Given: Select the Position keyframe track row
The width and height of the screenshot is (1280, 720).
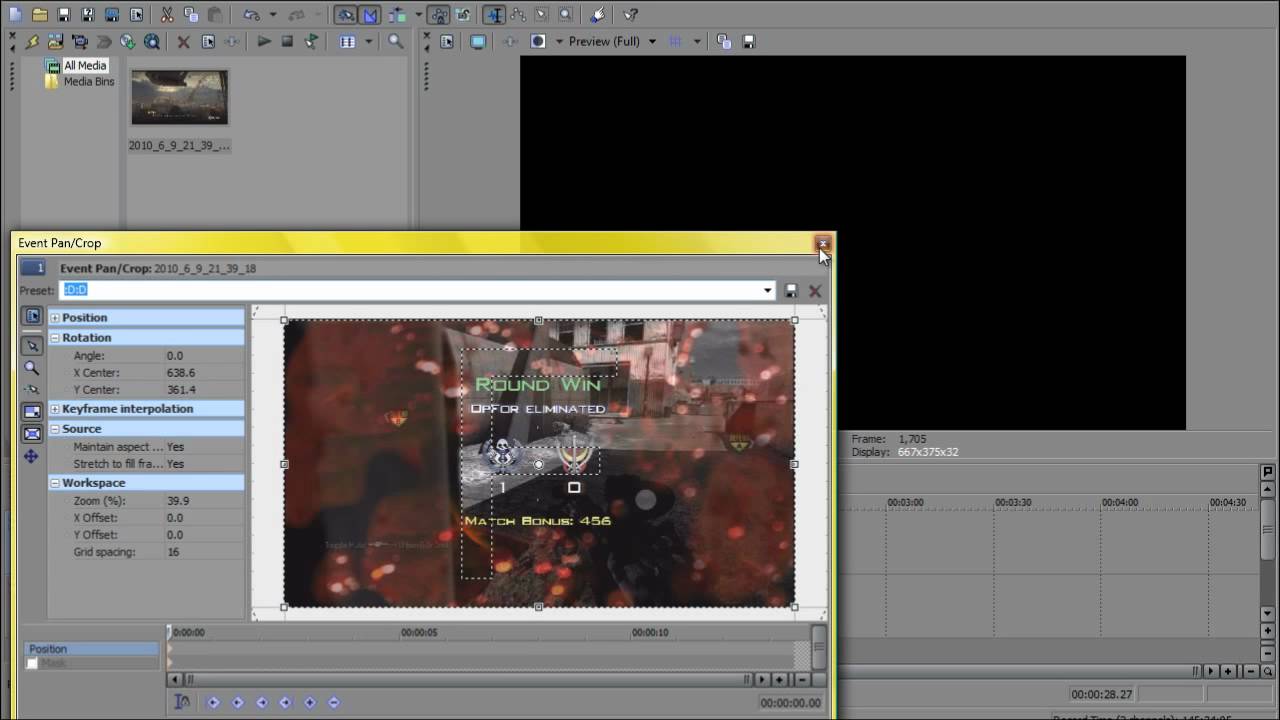Looking at the screenshot, I should click(92, 649).
